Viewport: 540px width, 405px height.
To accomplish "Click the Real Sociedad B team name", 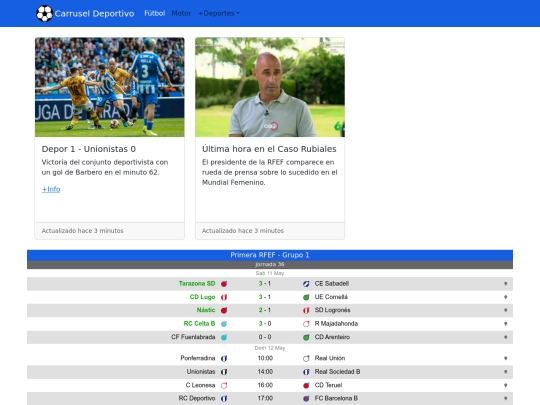I will click(337, 372).
